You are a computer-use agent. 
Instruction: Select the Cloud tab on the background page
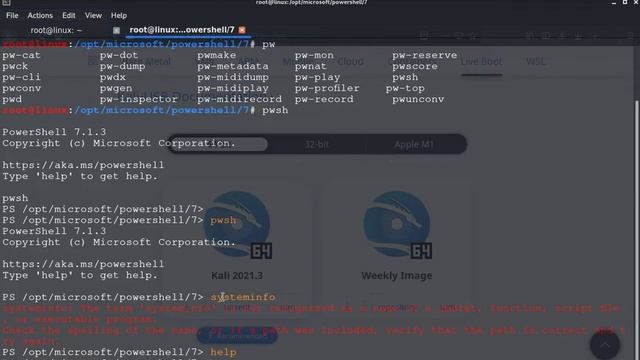(350, 62)
